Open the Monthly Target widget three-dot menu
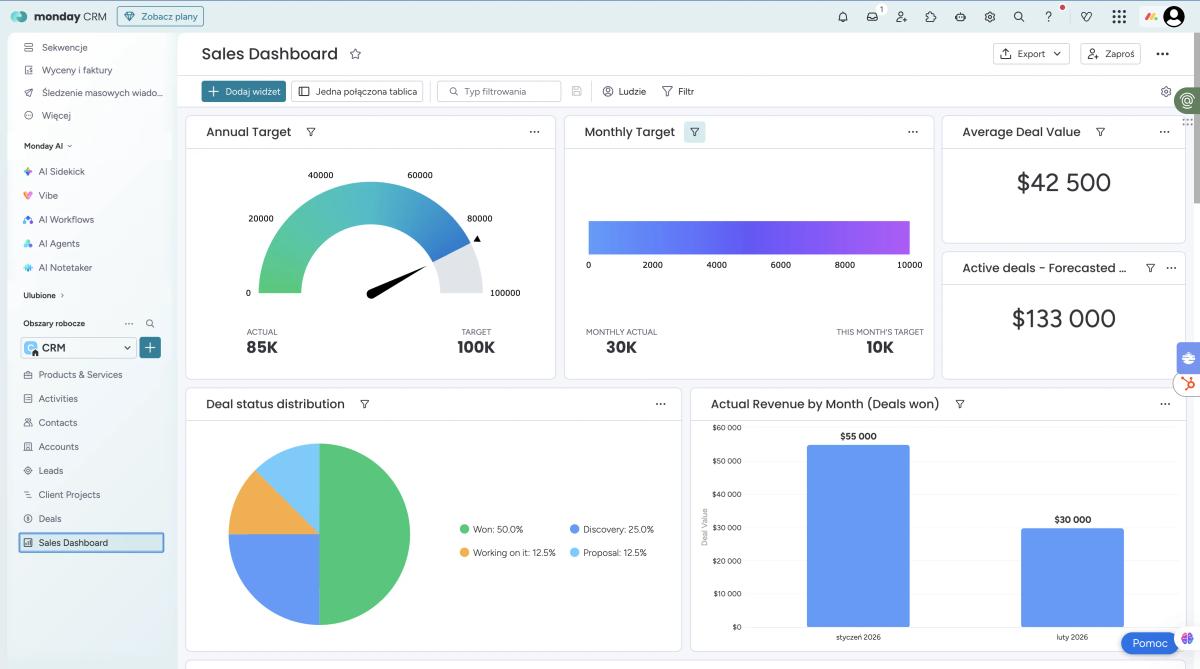Screen dimensions: 1200x669 tap(912, 132)
